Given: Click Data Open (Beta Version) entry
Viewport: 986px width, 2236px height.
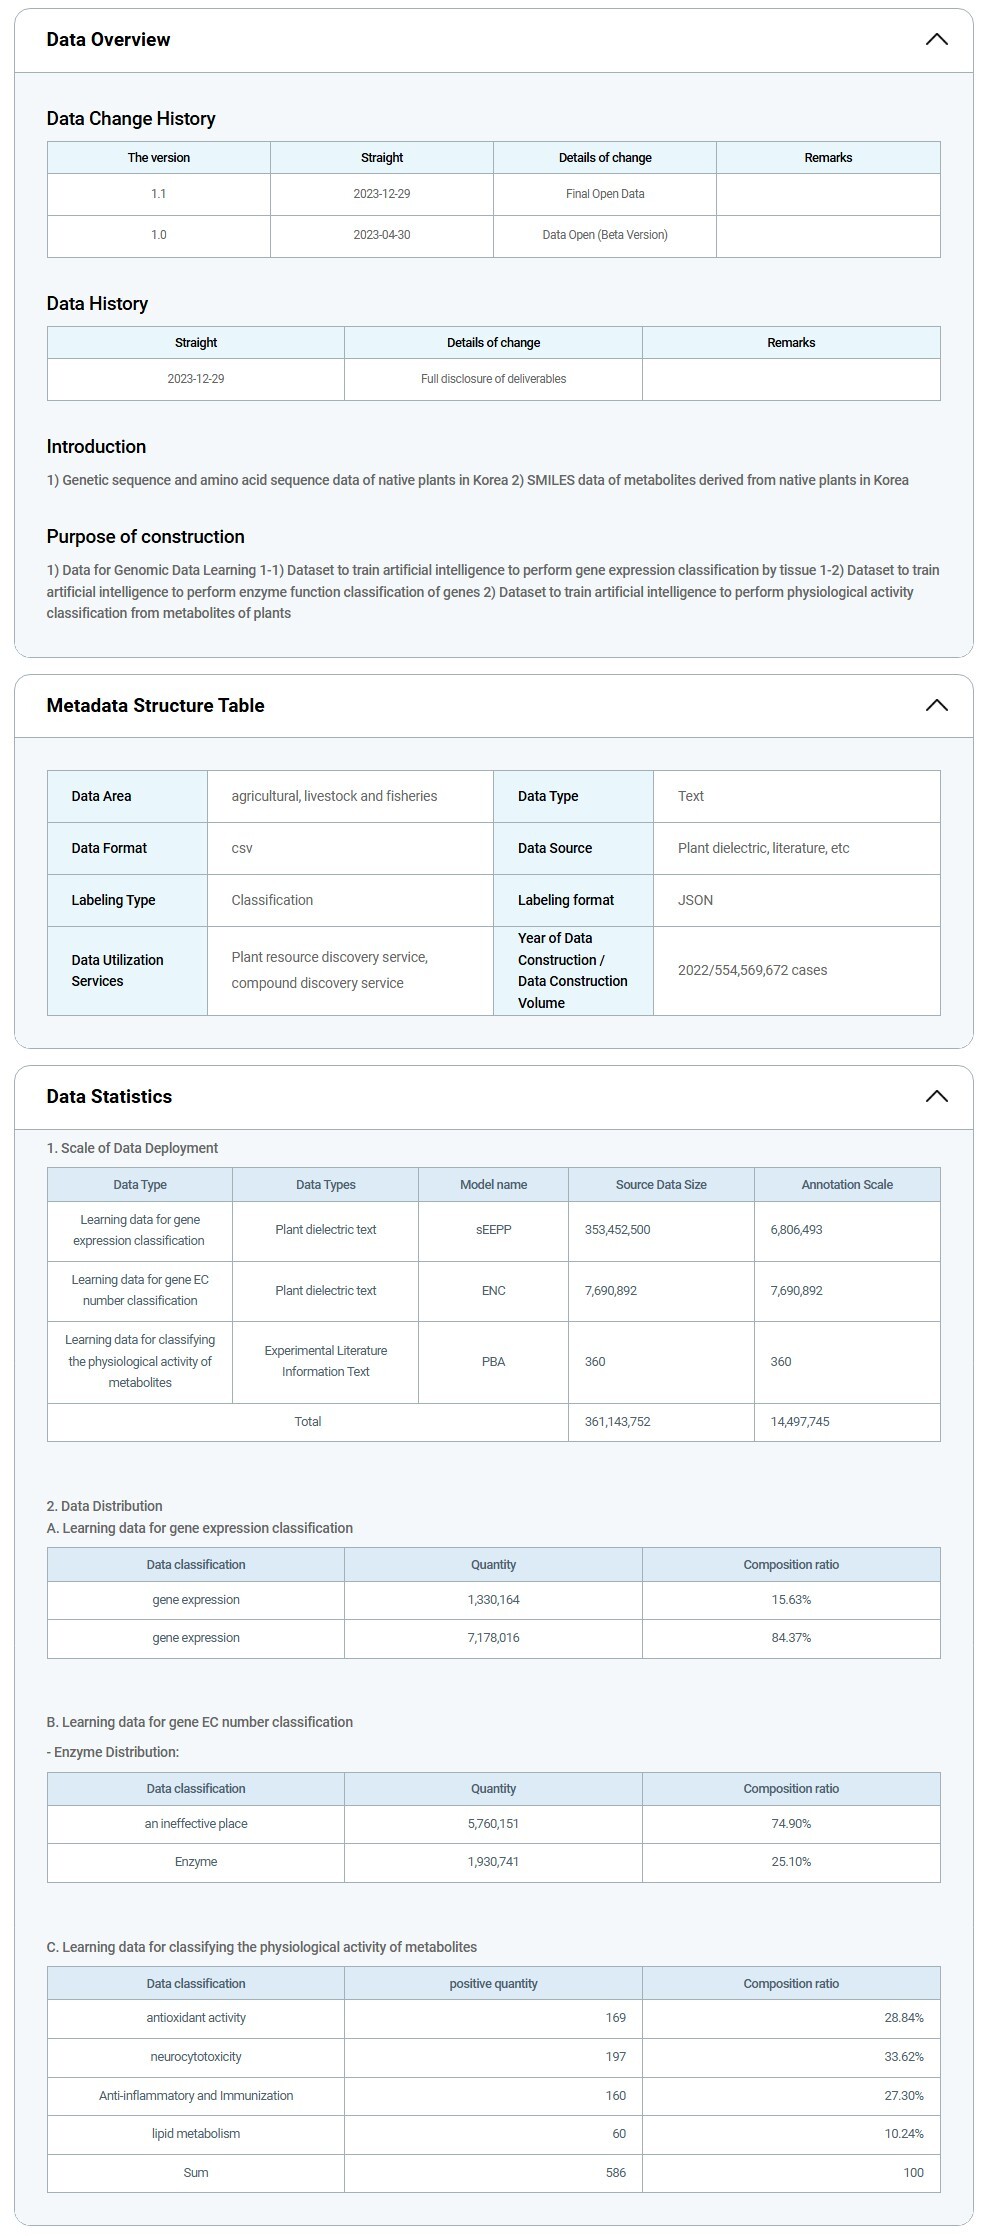Looking at the screenshot, I should 604,235.
